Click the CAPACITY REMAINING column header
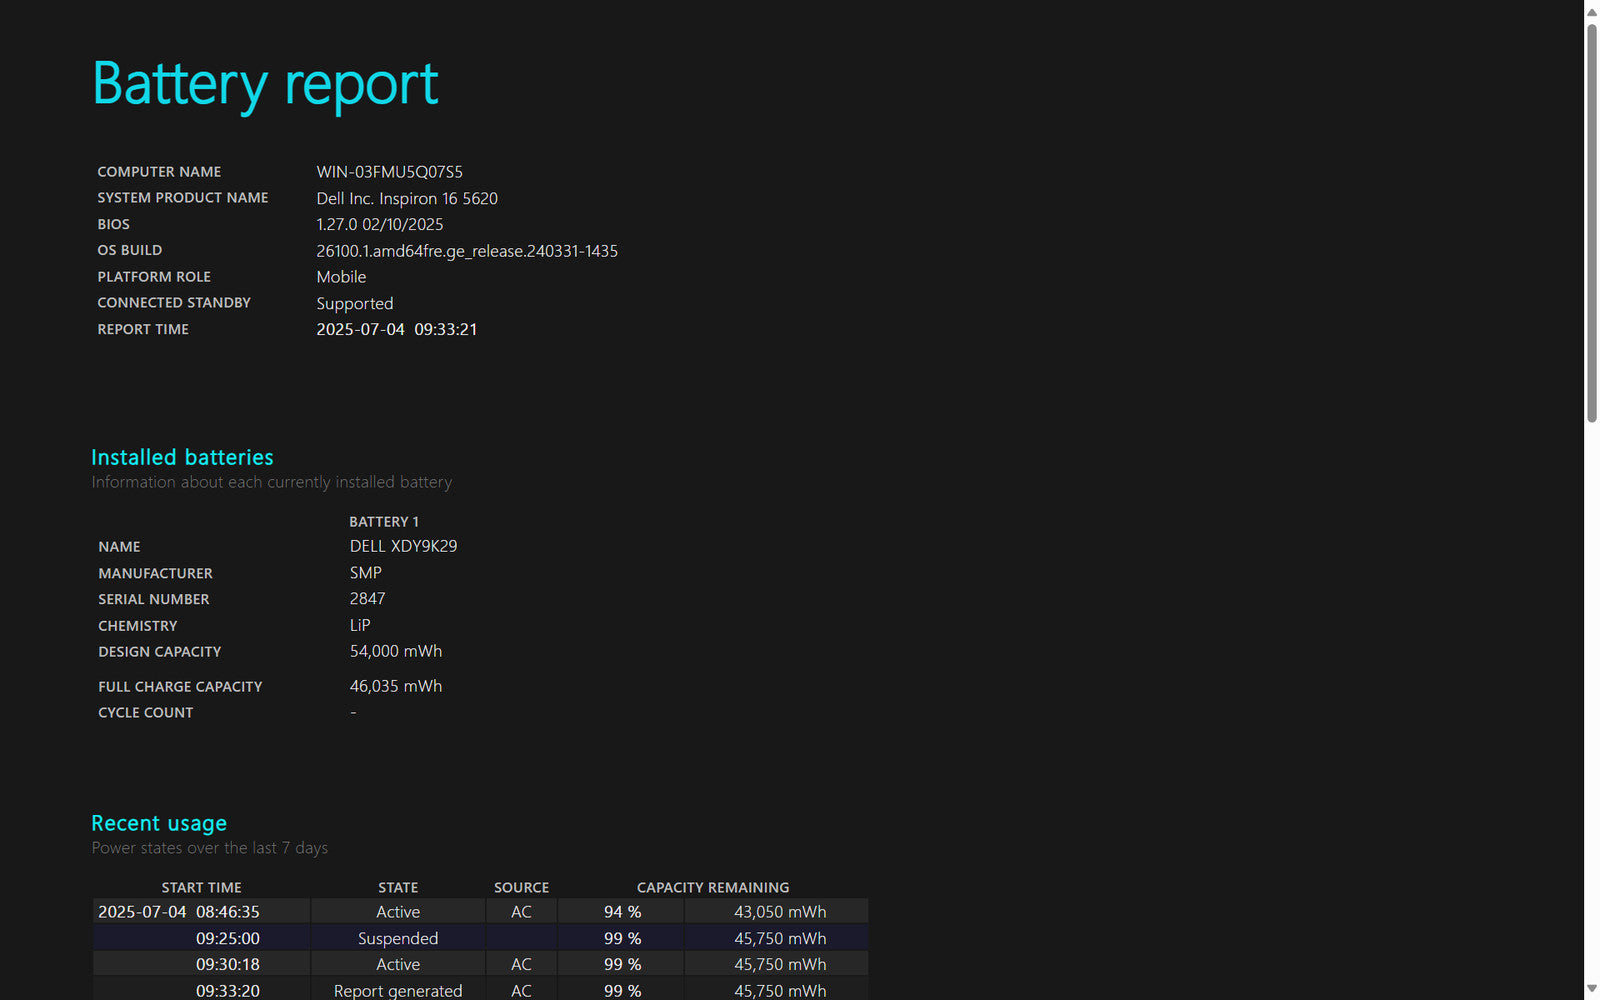This screenshot has width=1600, height=1000. click(712, 887)
